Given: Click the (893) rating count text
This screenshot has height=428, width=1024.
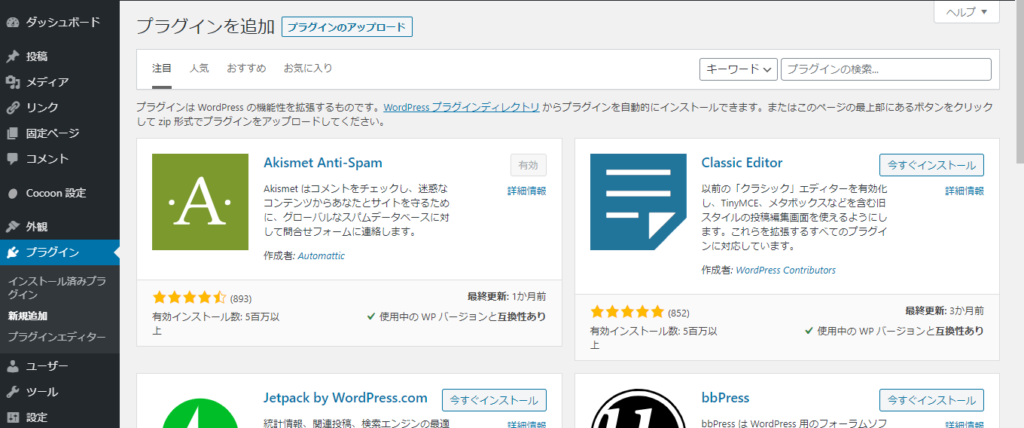Looking at the screenshot, I should pos(241,298).
